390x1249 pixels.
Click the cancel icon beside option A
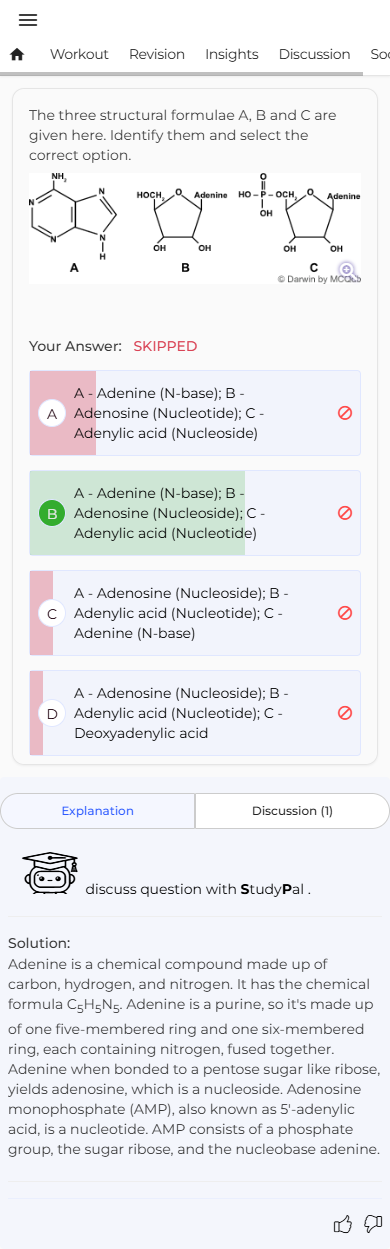(344, 413)
